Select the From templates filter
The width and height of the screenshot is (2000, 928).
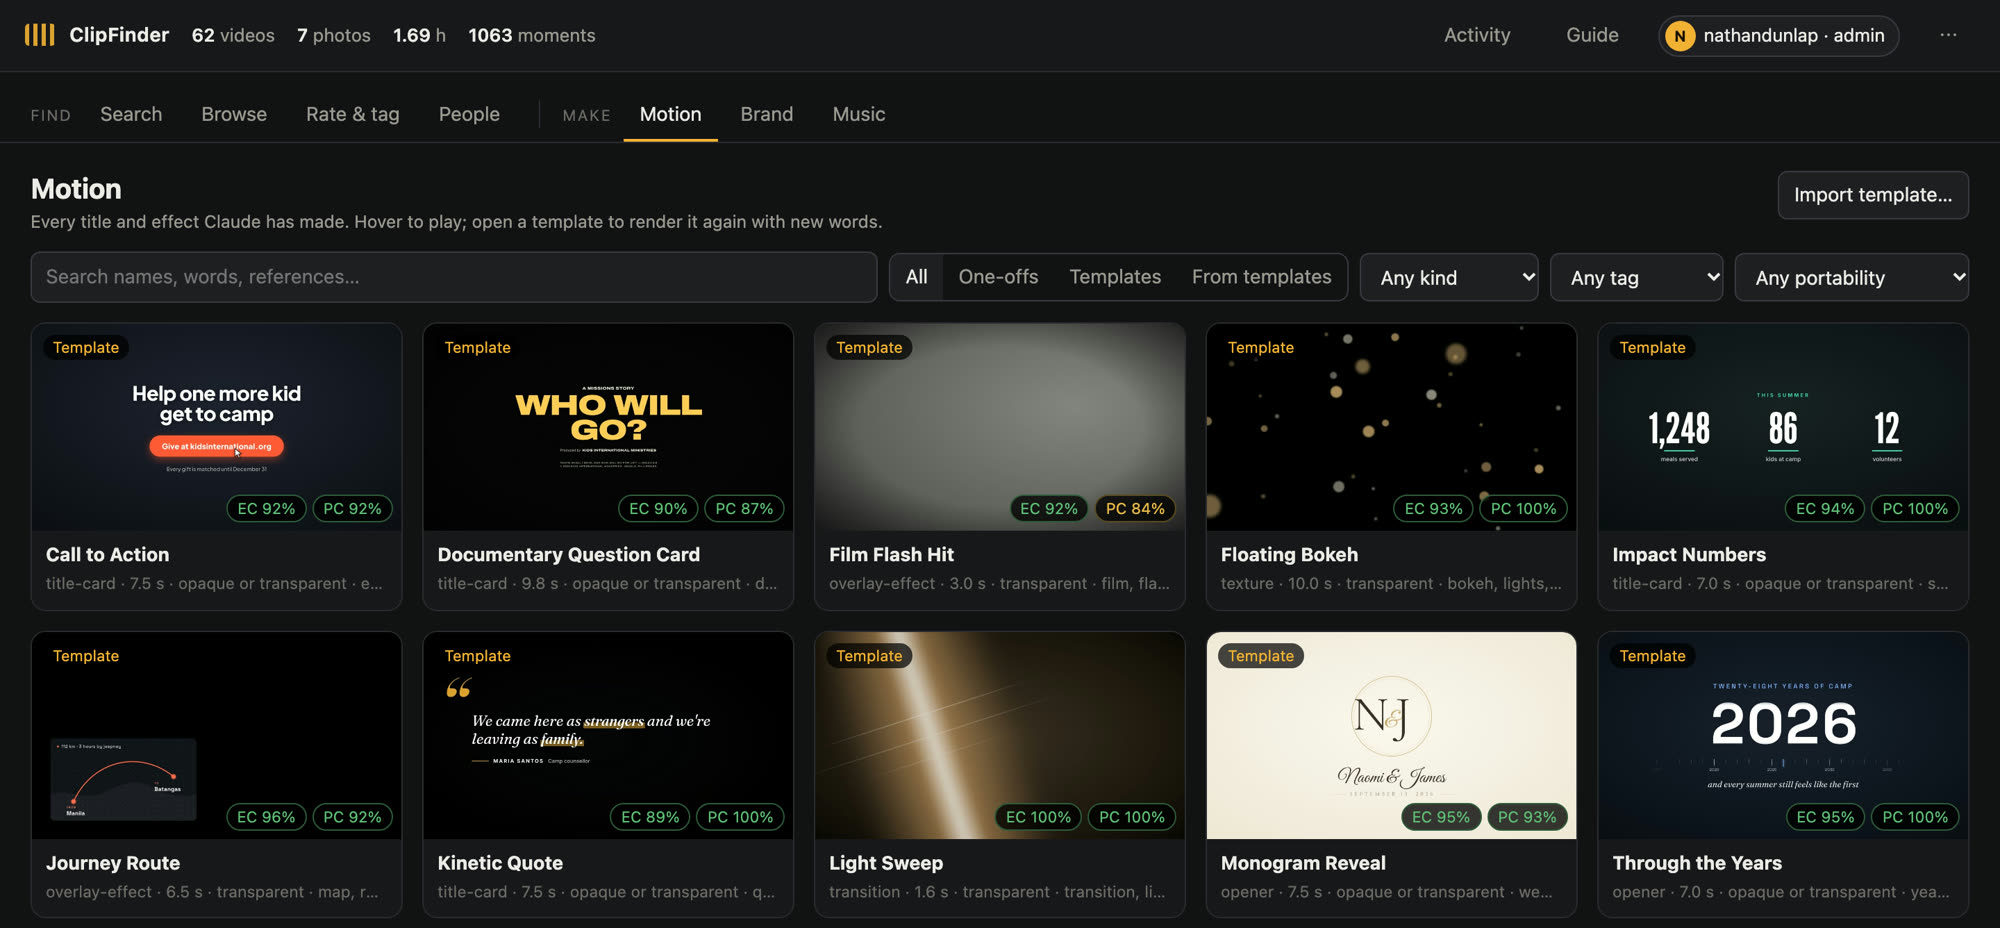[1261, 277]
